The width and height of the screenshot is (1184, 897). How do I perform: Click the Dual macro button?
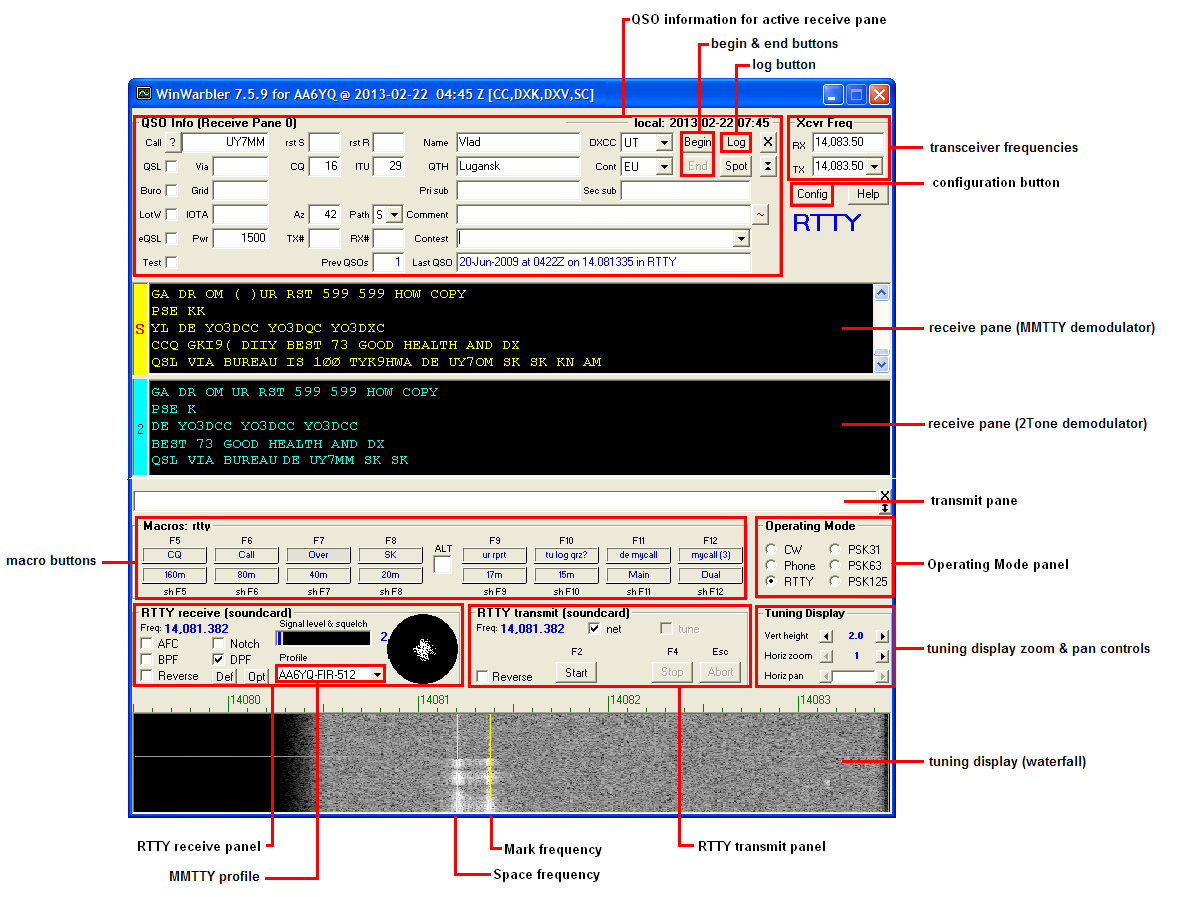[x=711, y=575]
